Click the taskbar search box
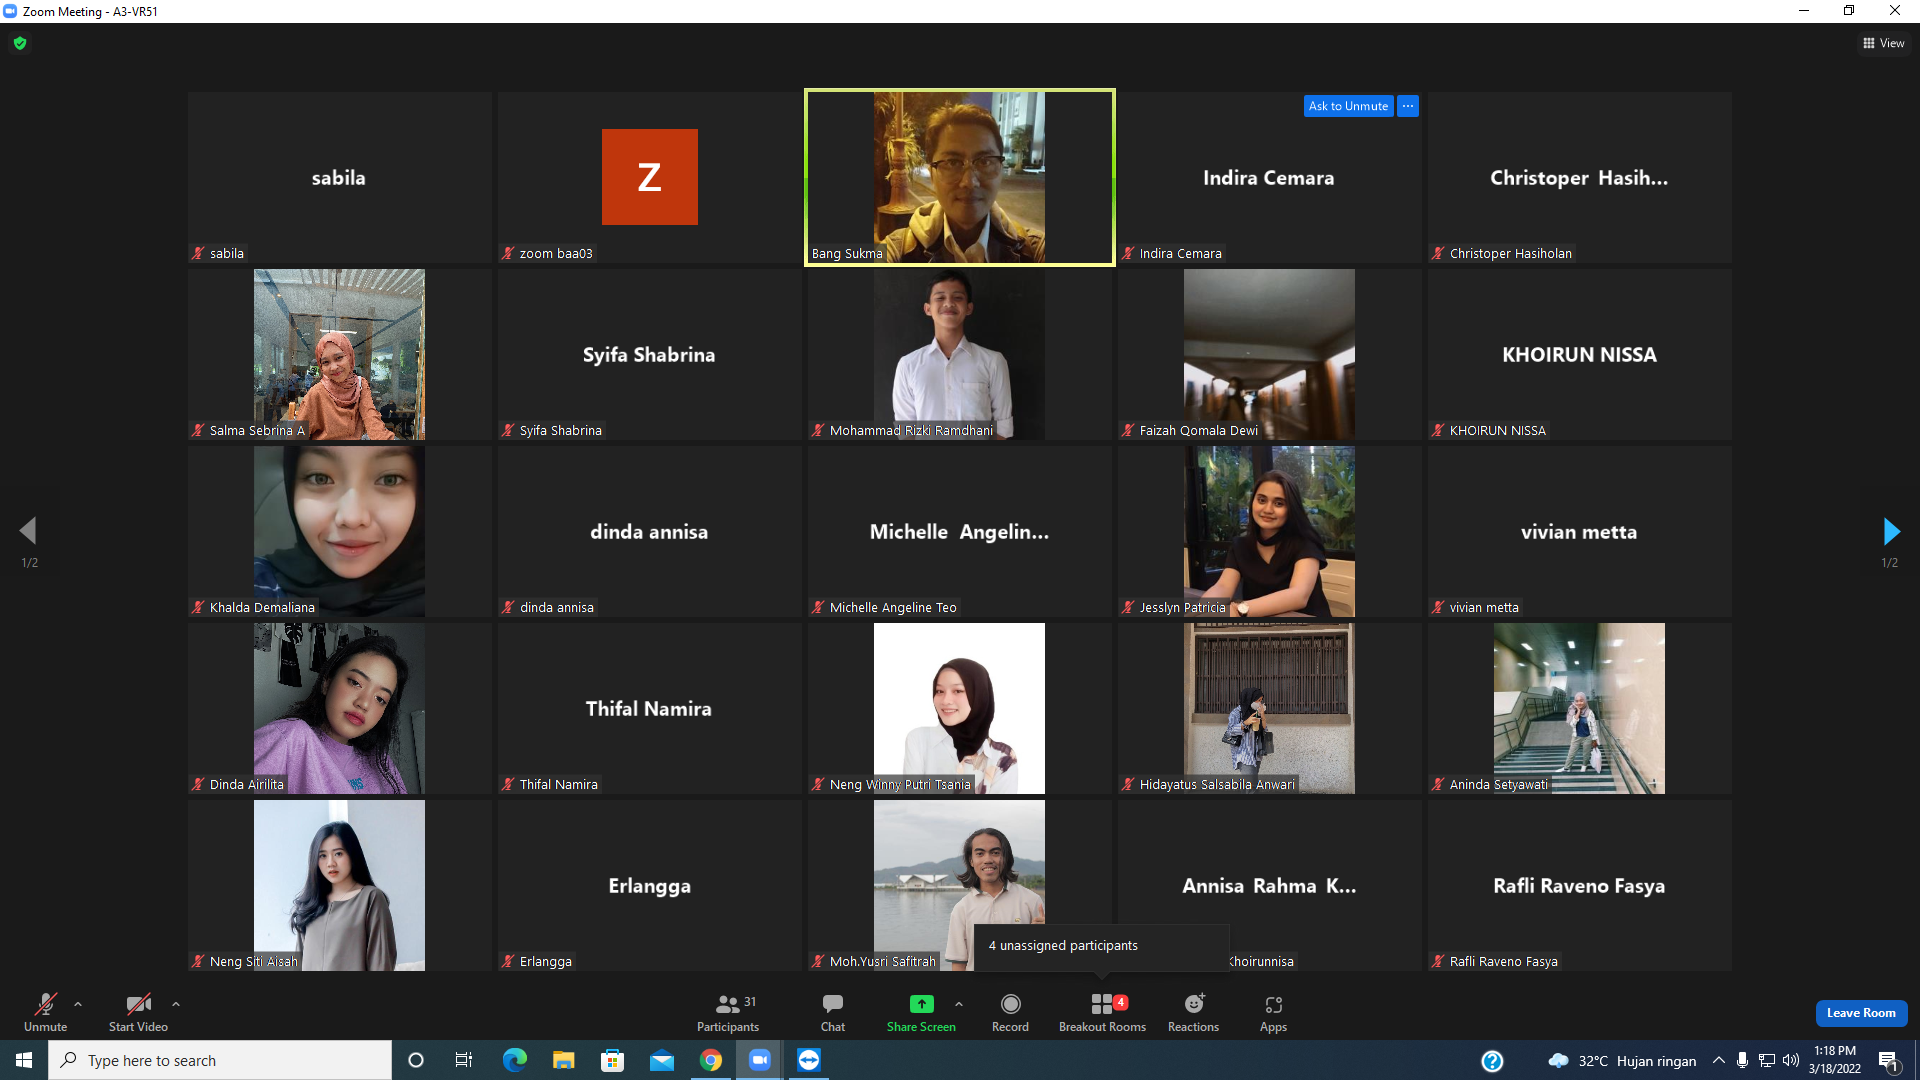 220,1060
